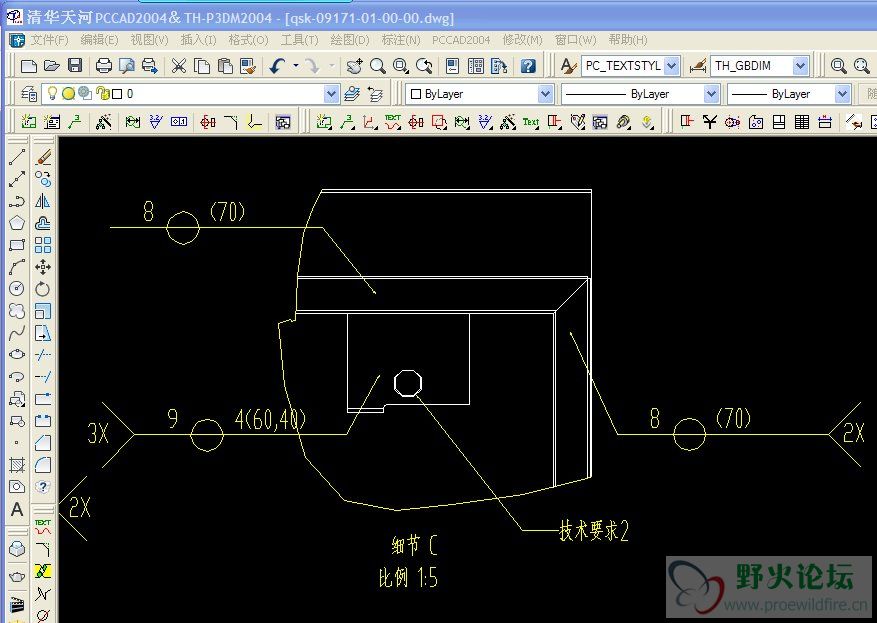Open the 视图(V) menu
Image resolution: width=877 pixels, height=623 pixels.
tap(149, 40)
